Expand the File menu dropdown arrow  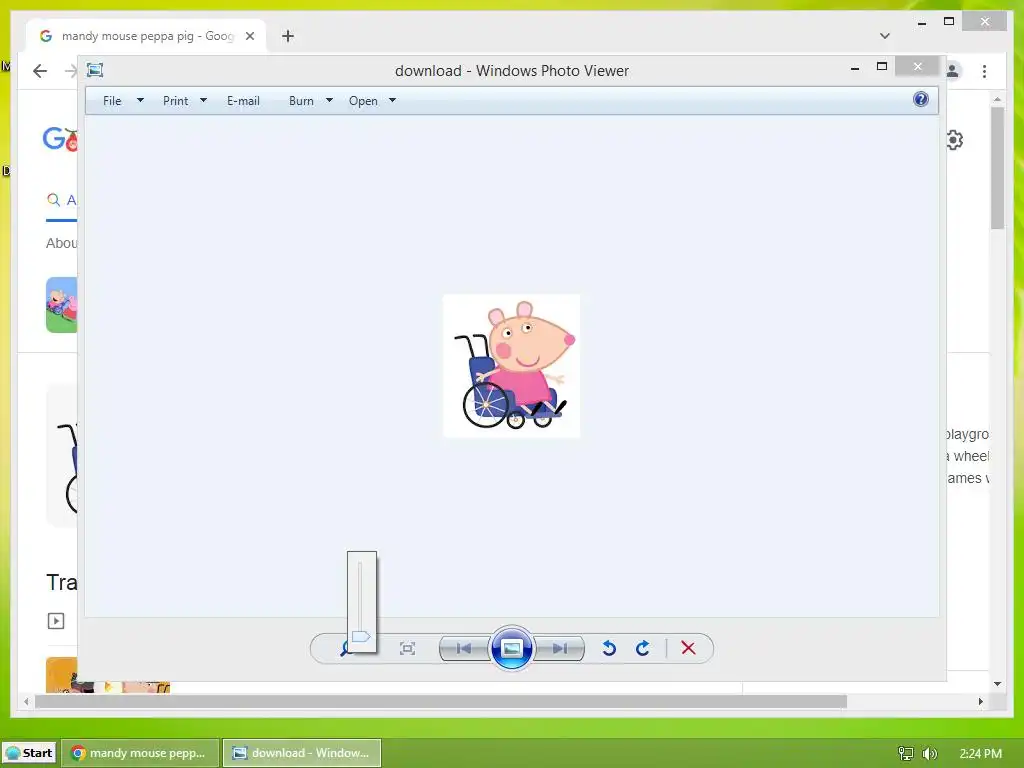(140, 101)
